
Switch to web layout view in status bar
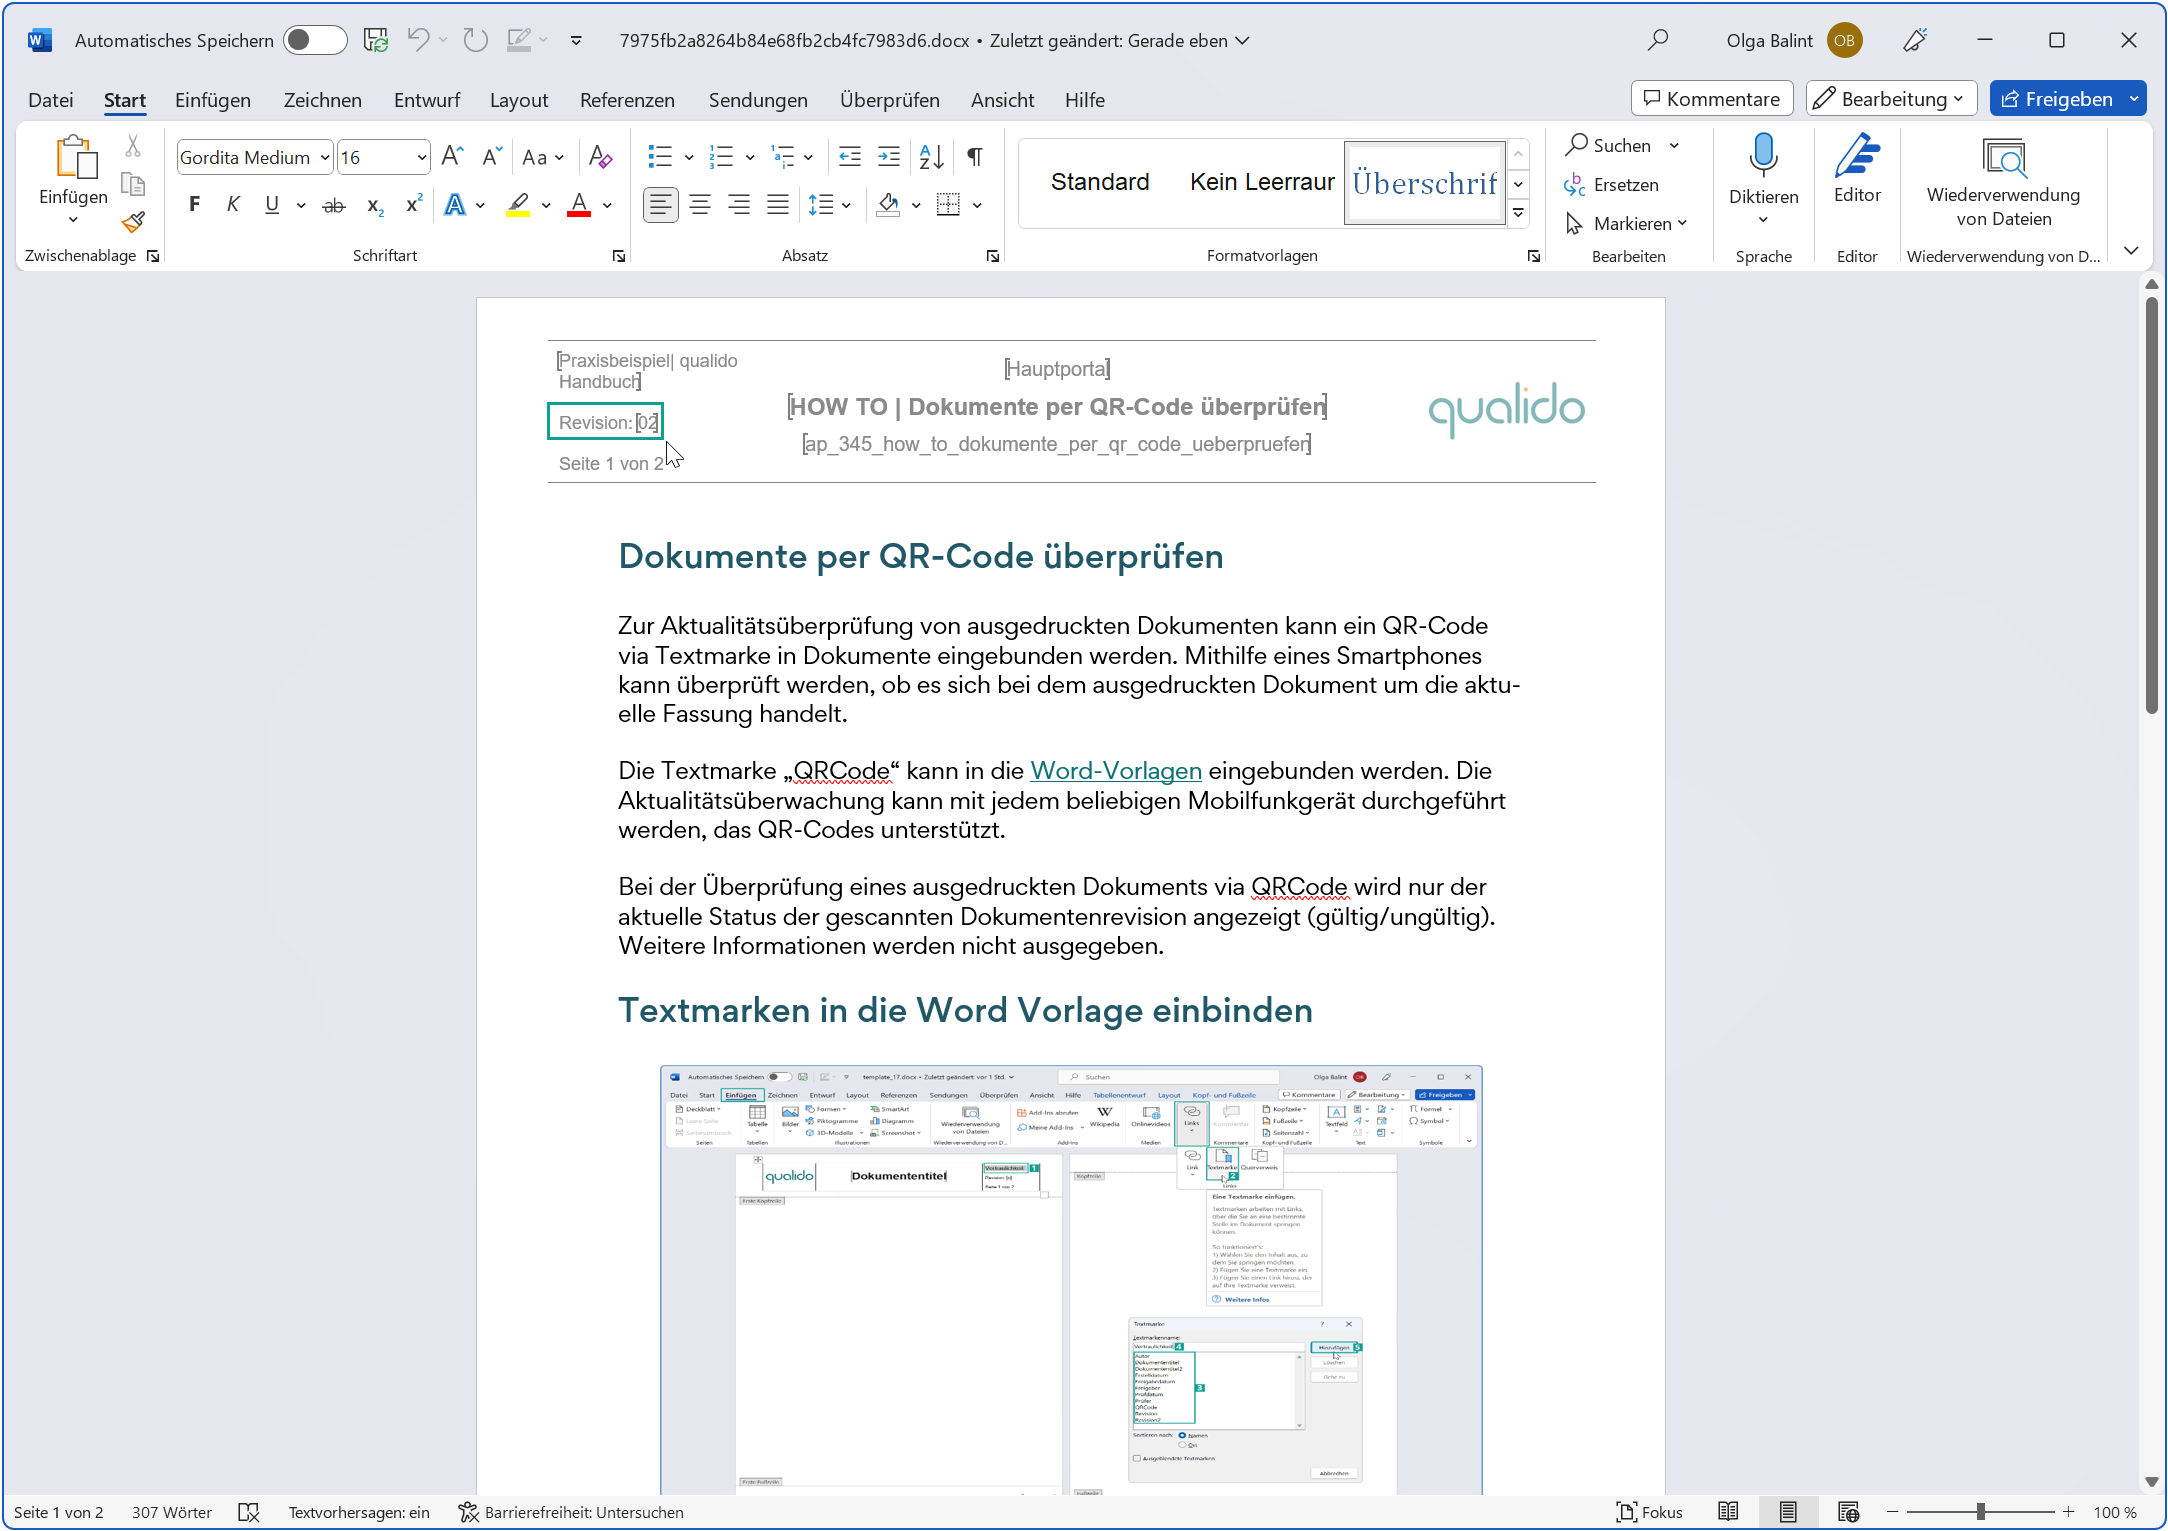(1848, 1512)
